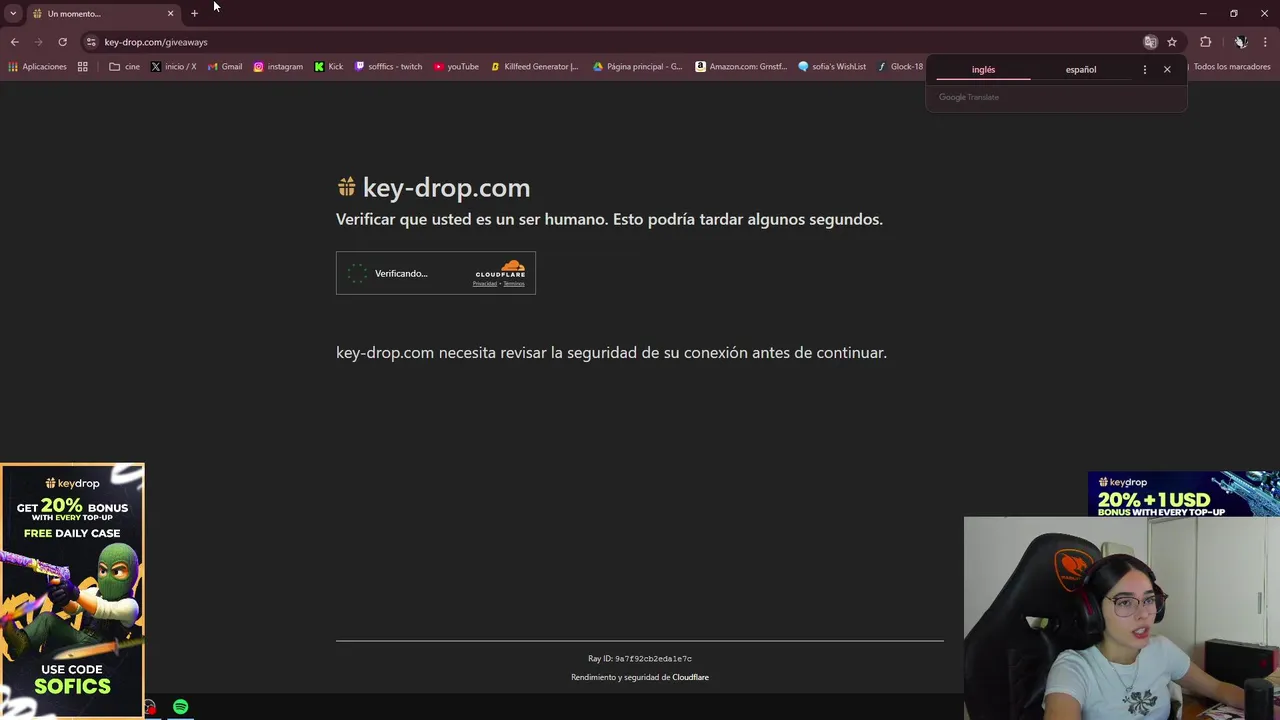This screenshot has height=720, width=1280.
Task: Open the sofia's WishList bookmark
Action: pos(832,67)
